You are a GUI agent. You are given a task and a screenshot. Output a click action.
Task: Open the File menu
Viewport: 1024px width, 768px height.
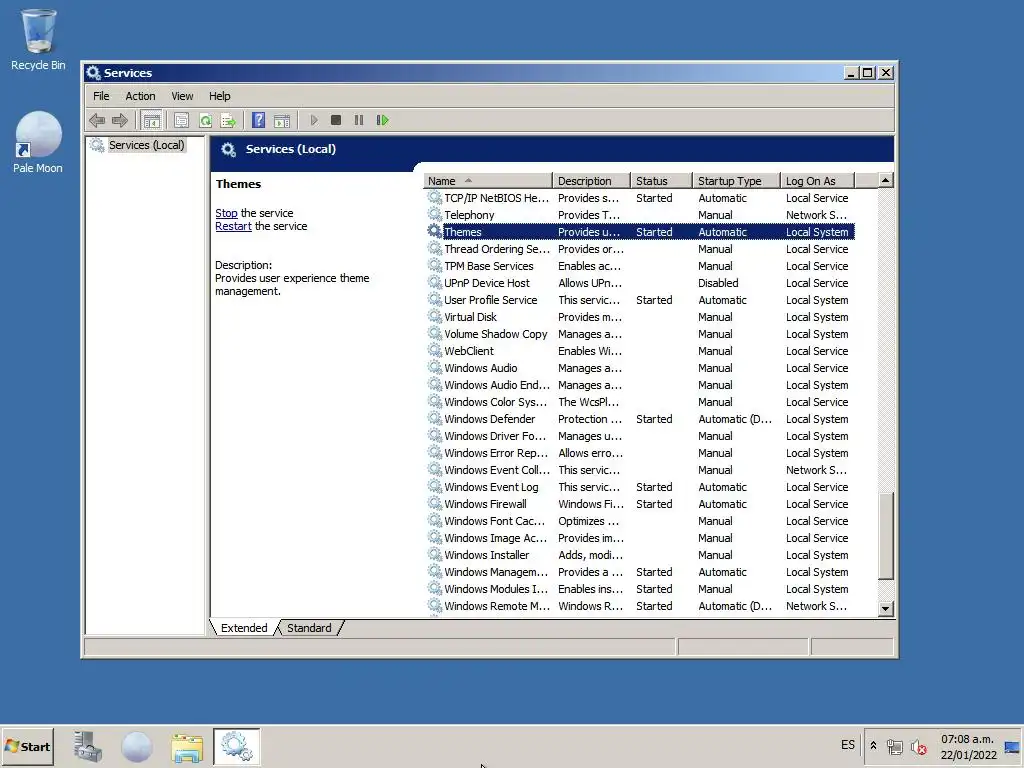101,96
